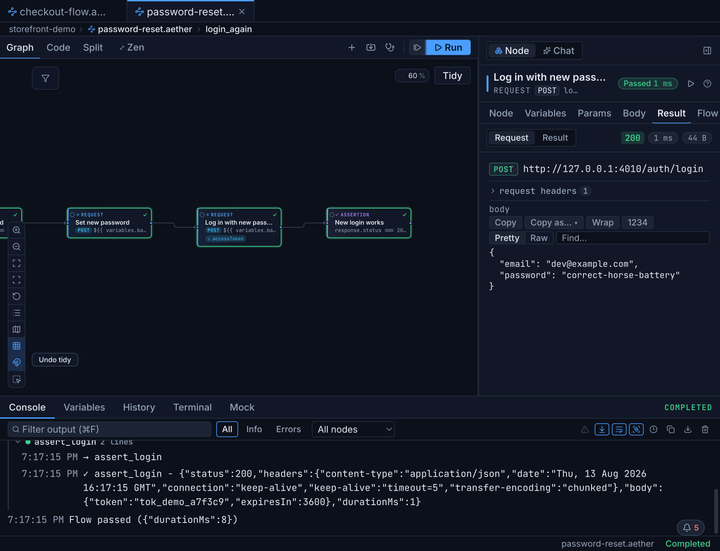Click the Tidy button

[452, 76]
